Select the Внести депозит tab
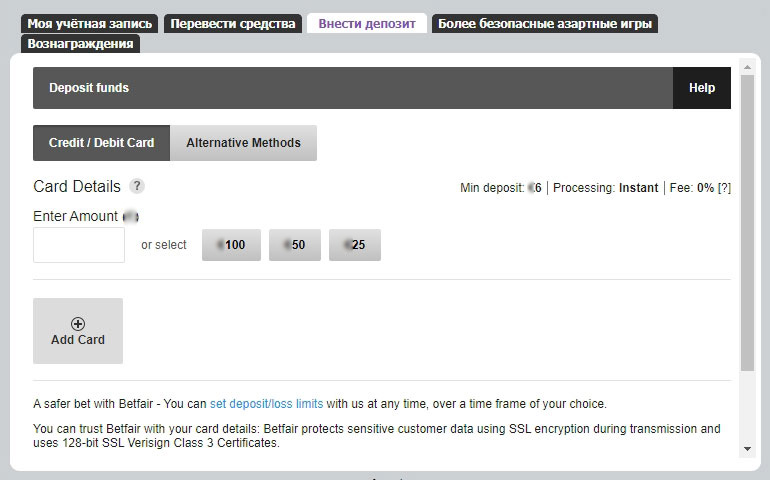The image size is (770, 480). pyautogui.click(x=366, y=23)
